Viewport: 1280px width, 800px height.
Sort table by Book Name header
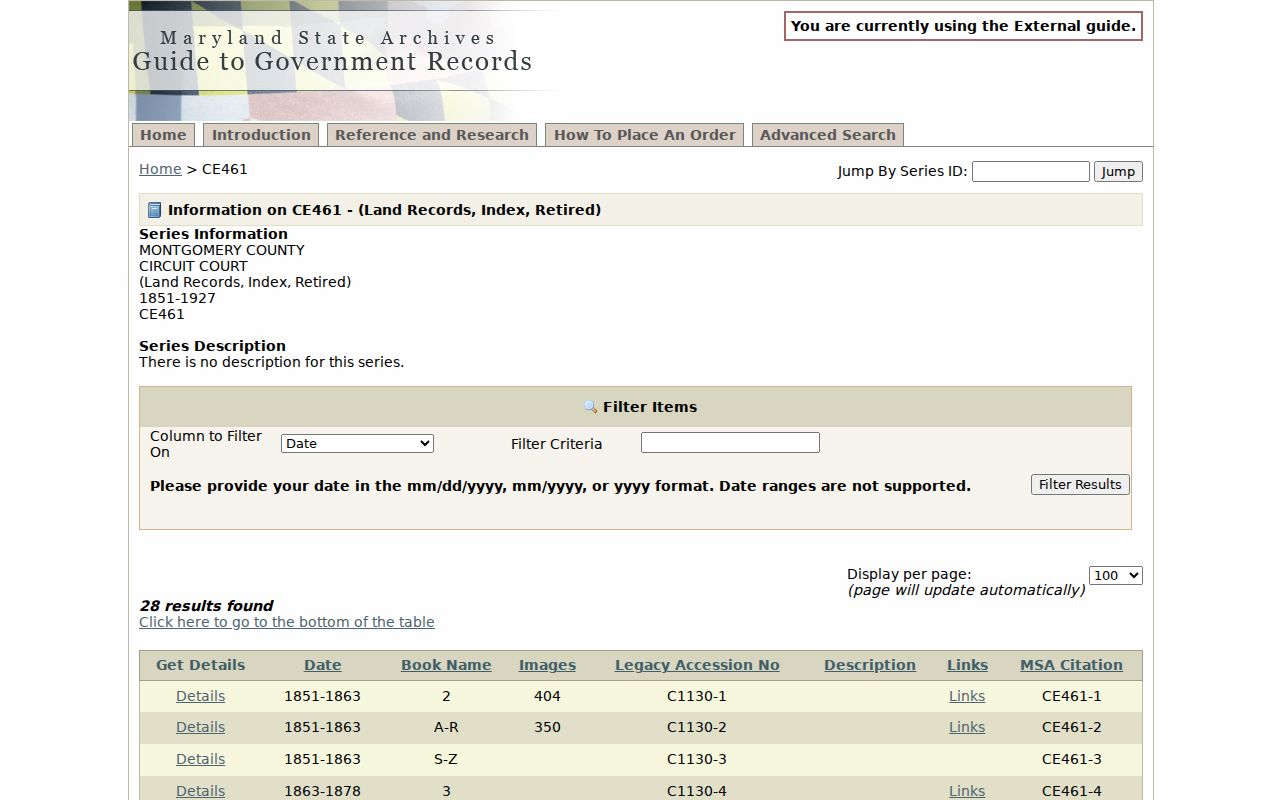click(x=446, y=665)
